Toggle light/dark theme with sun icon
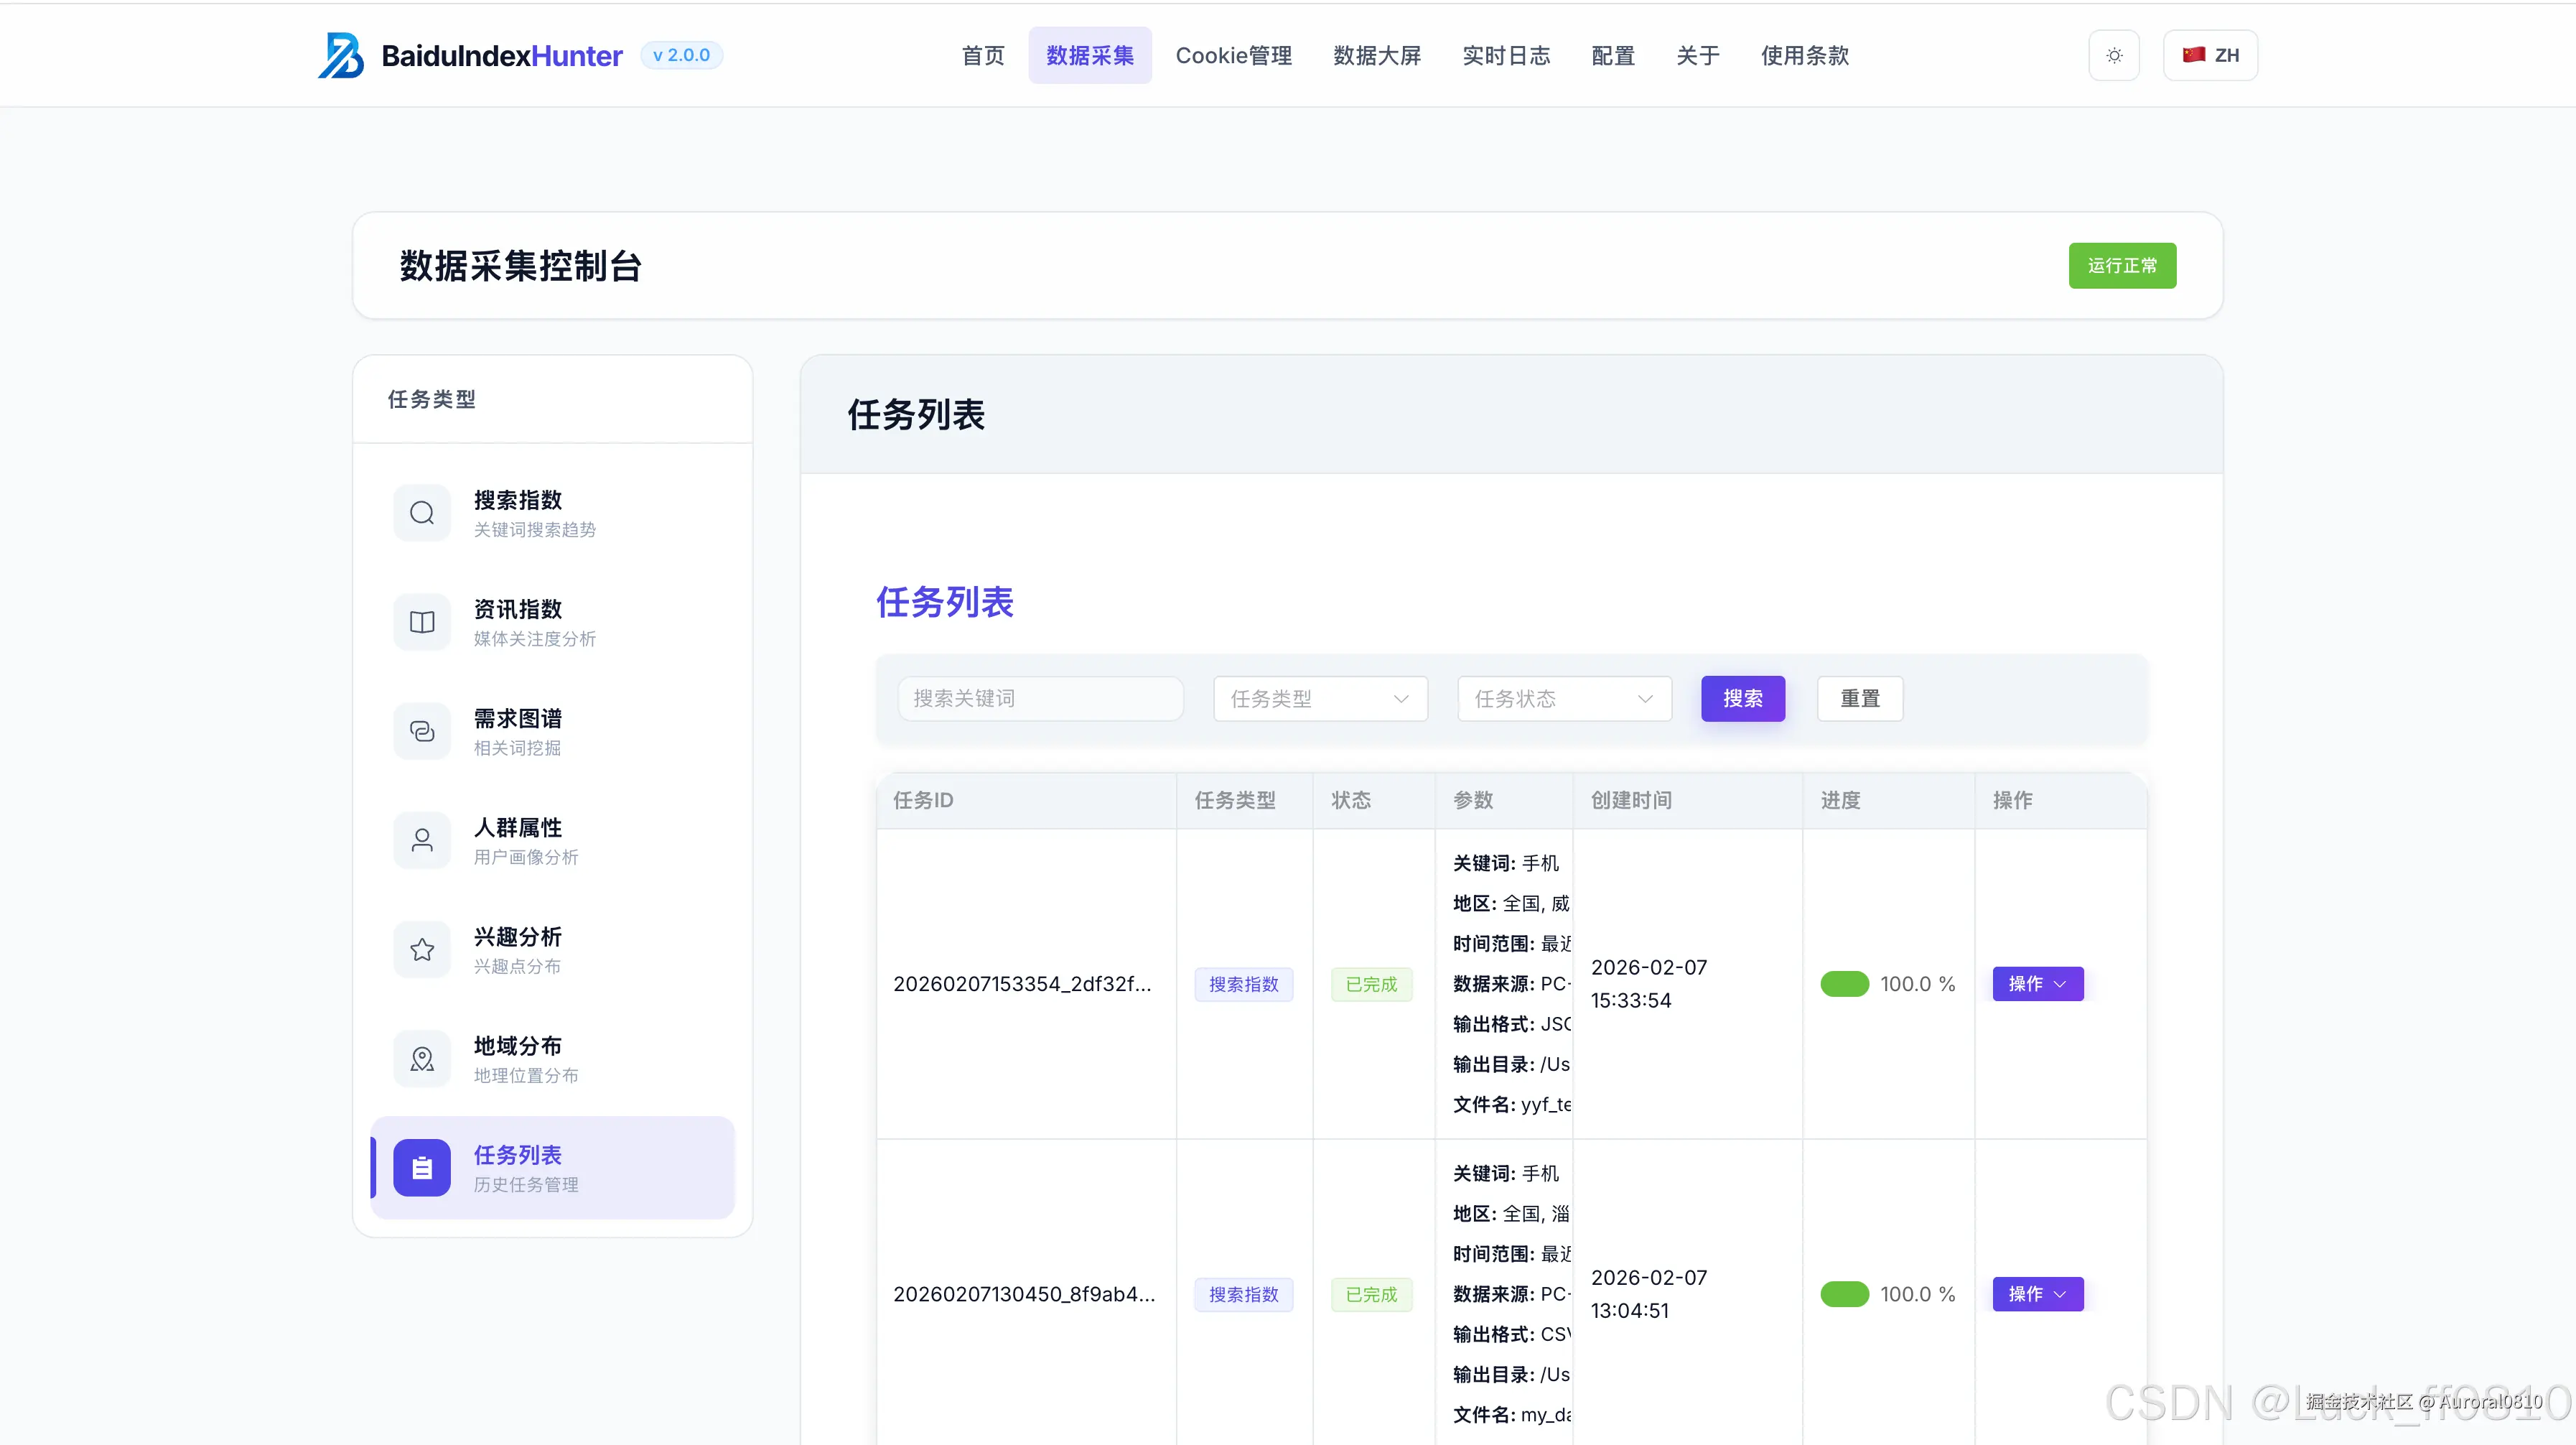The height and width of the screenshot is (1445, 2576). coord(2113,55)
